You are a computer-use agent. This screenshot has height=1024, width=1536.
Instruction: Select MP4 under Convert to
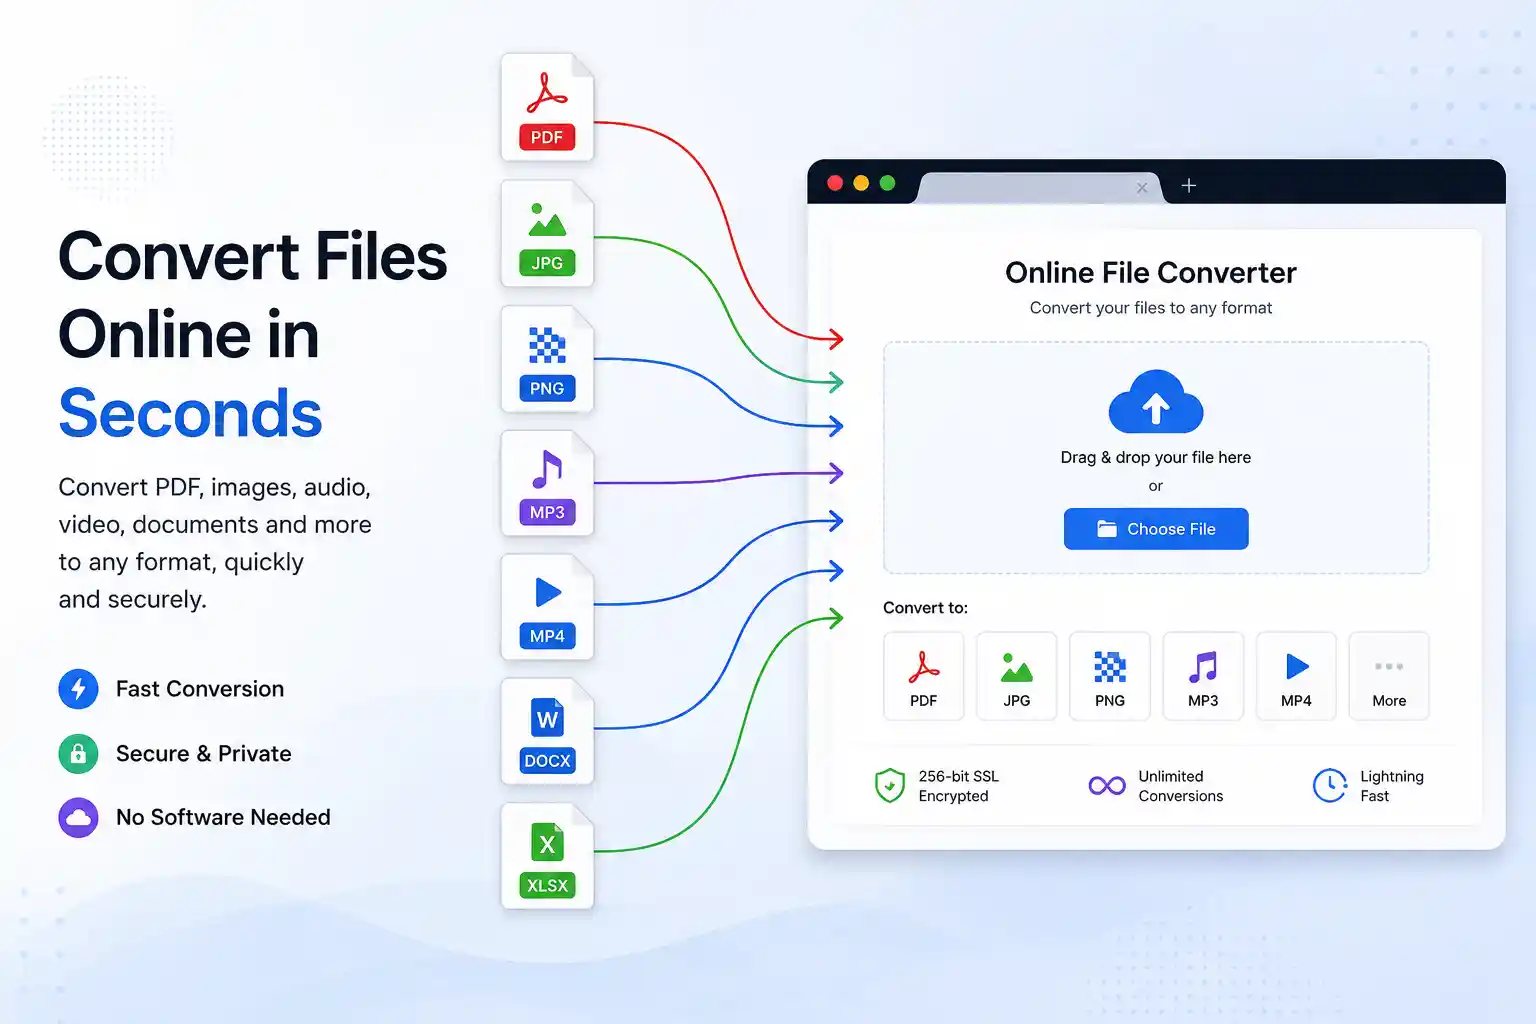(1296, 676)
